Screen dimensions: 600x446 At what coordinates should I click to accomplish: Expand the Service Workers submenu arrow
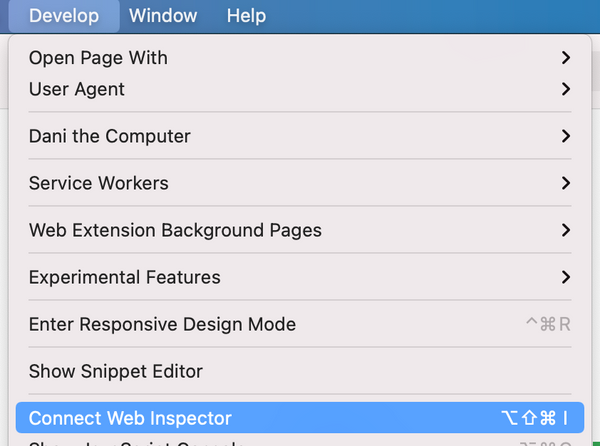tap(566, 183)
